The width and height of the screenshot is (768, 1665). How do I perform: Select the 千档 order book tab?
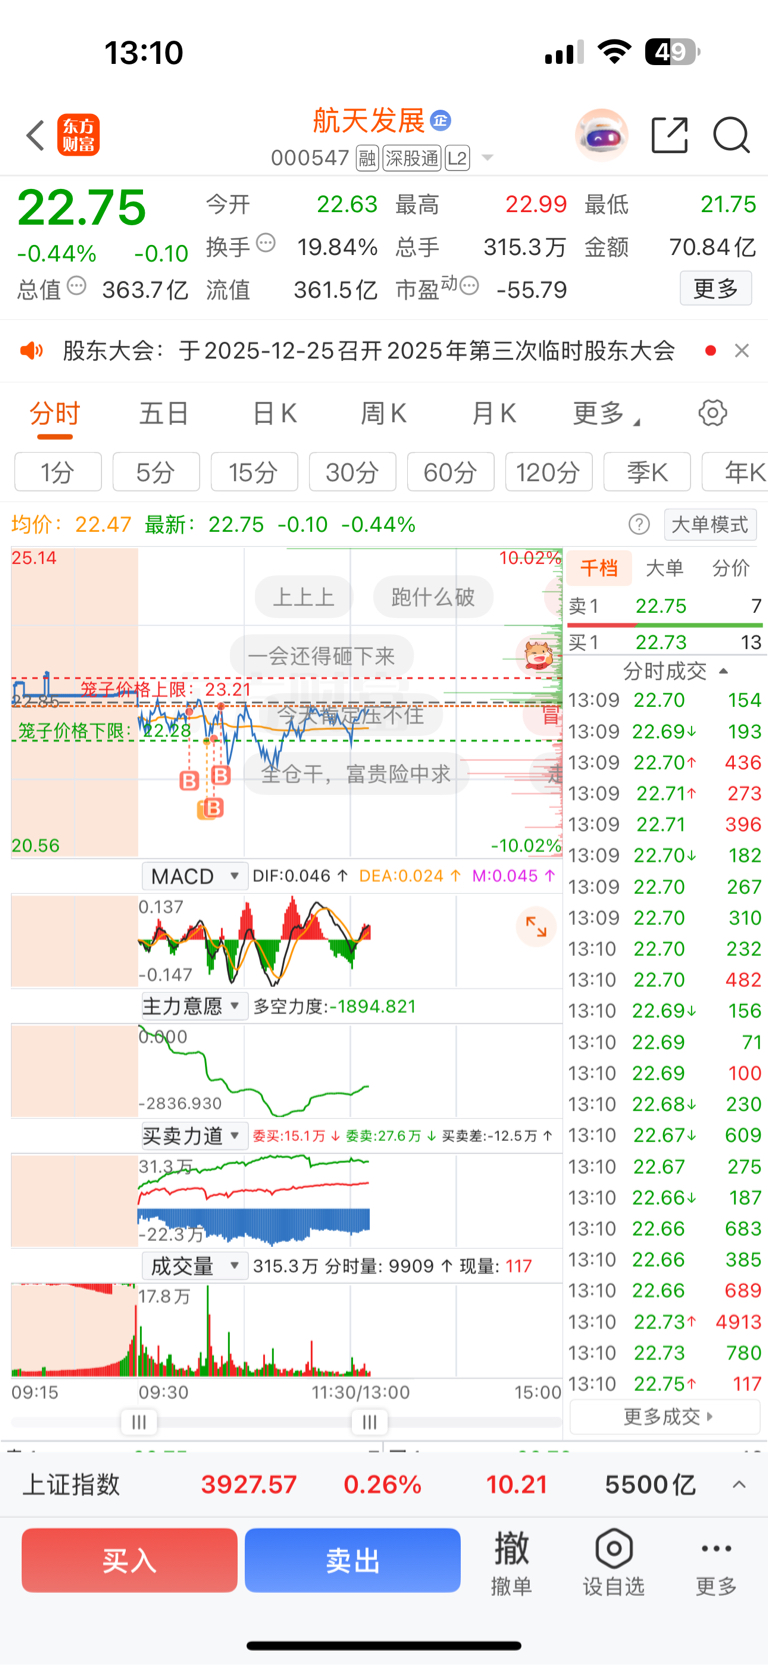(599, 568)
